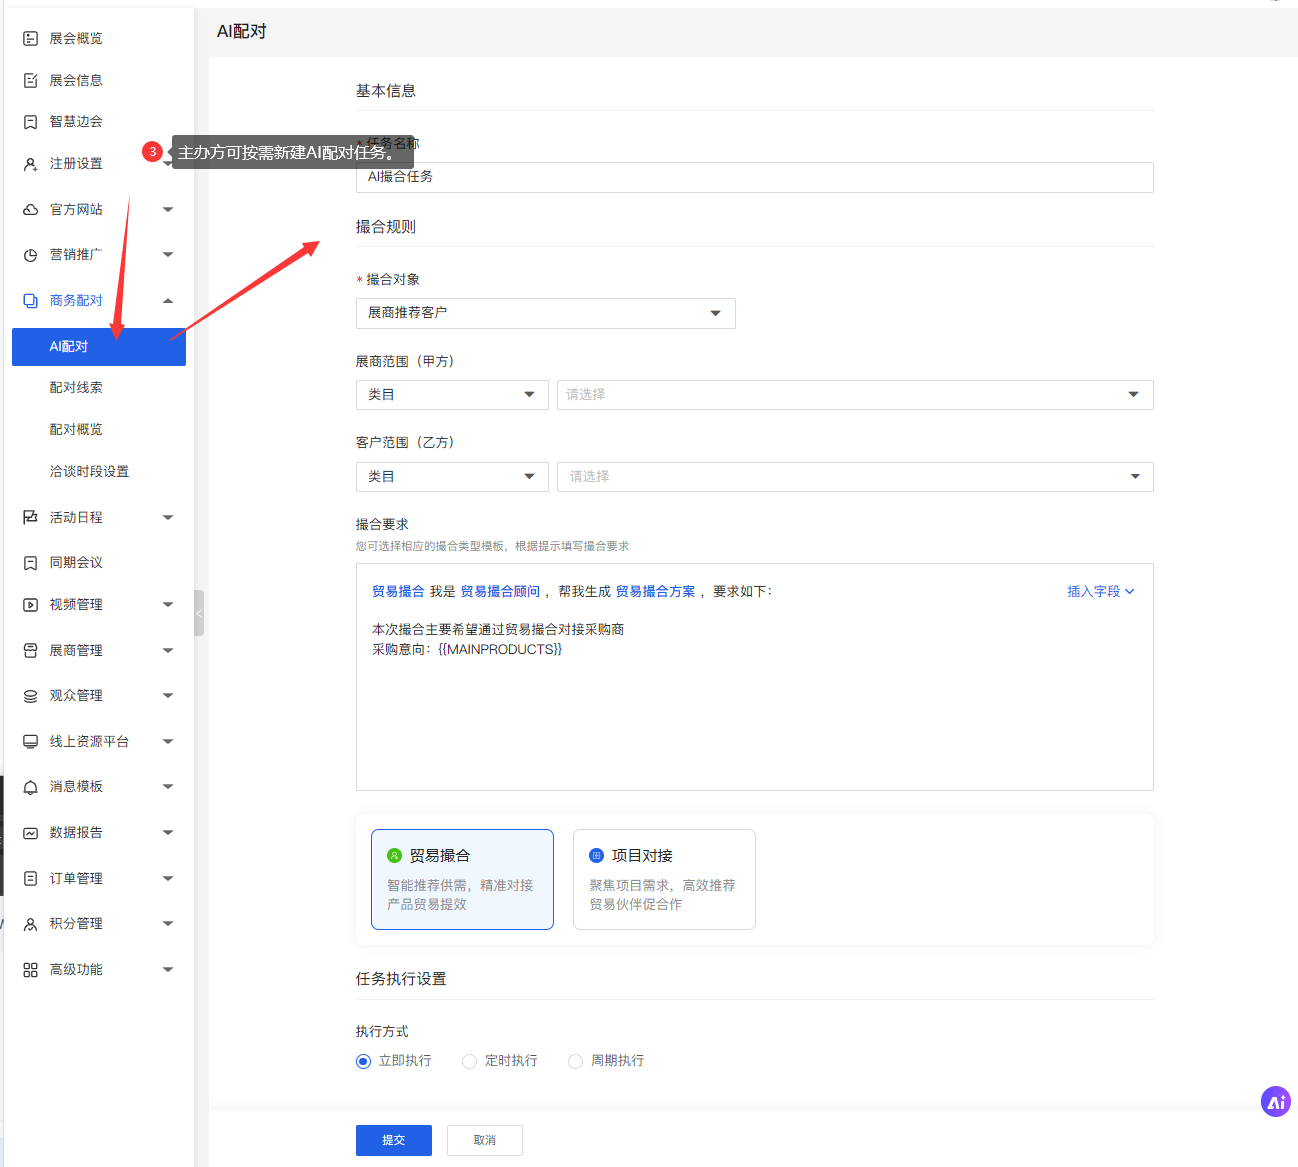Image resolution: width=1298 pixels, height=1167 pixels.
Task: Click the 任务名称 input field
Action: (754, 177)
